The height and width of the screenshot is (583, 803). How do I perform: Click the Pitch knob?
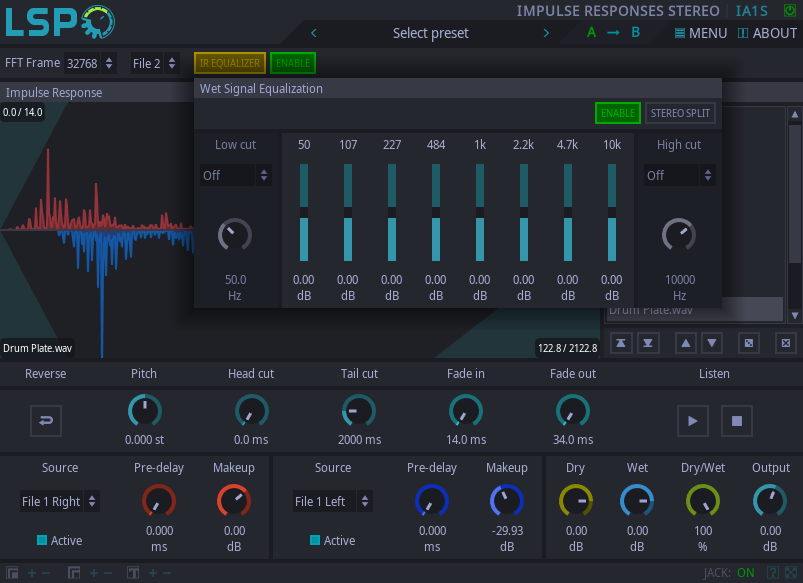pyautogui.click(x=145, y=411)
